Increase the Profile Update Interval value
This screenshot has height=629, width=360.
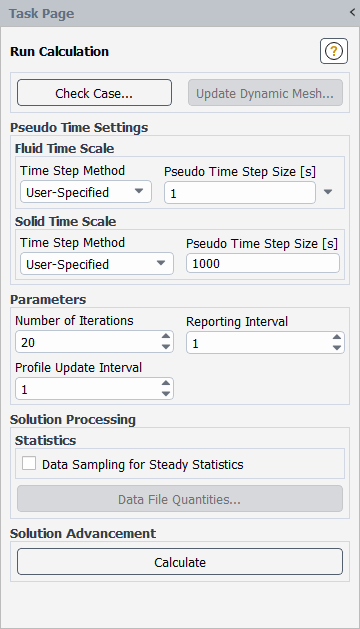click(x=166, y=383)
